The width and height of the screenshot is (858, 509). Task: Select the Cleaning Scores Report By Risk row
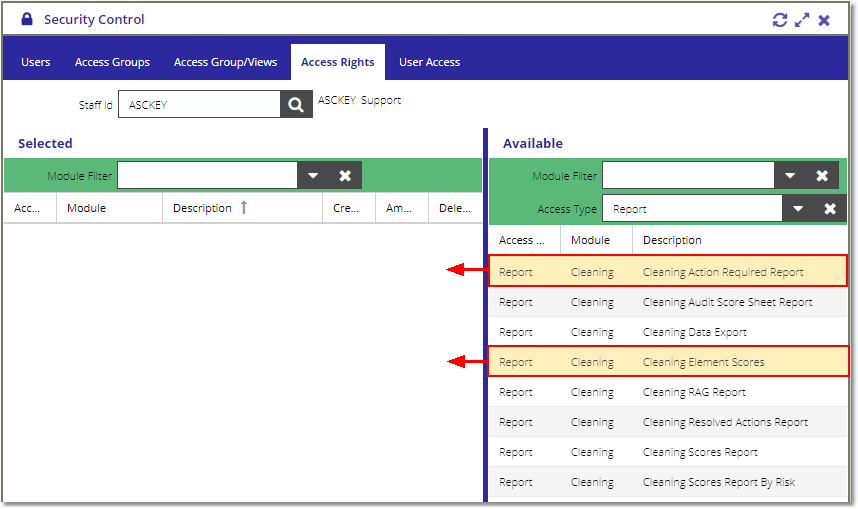(668, 482)
